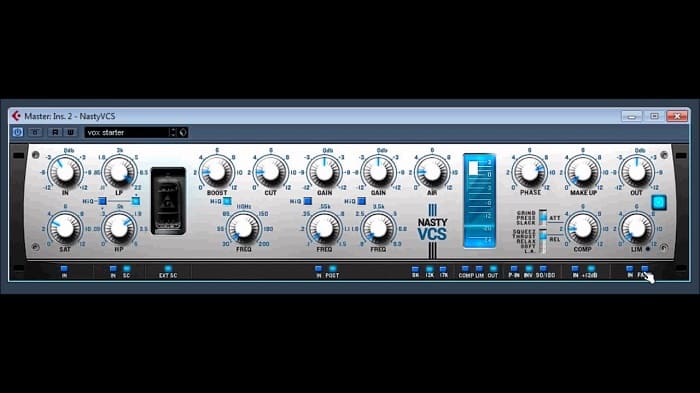700x393 pixels.
Task: Click the large cyan button under OUT knob
Action: tap(659, 203)
